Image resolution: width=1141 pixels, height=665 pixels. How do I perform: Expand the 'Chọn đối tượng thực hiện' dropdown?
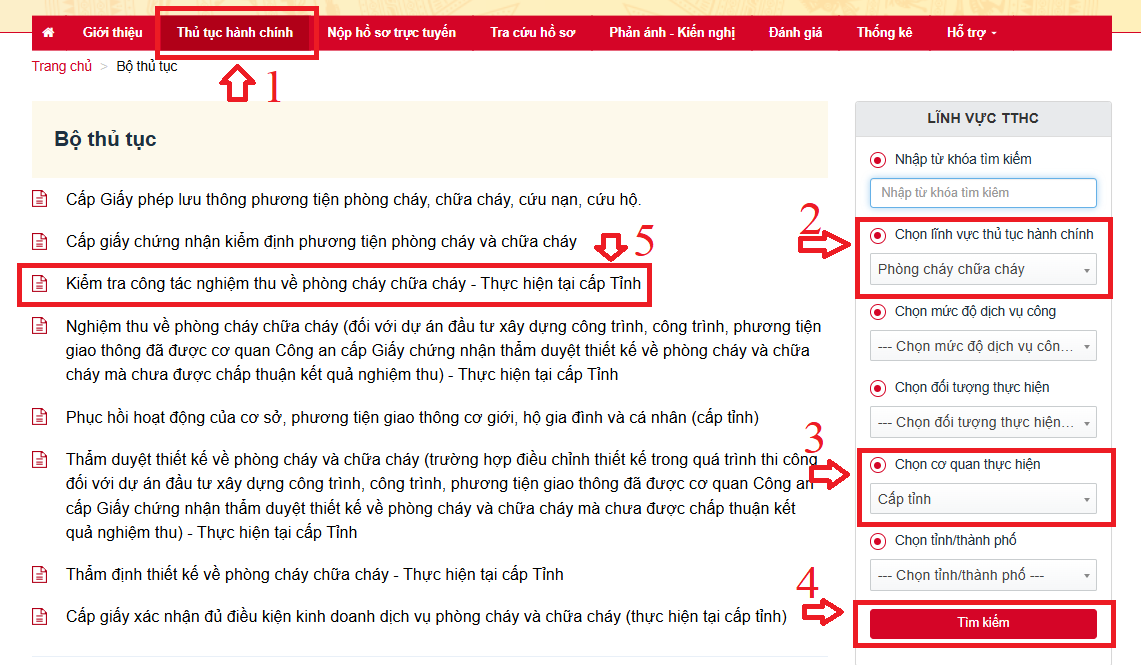pos(983,422)
